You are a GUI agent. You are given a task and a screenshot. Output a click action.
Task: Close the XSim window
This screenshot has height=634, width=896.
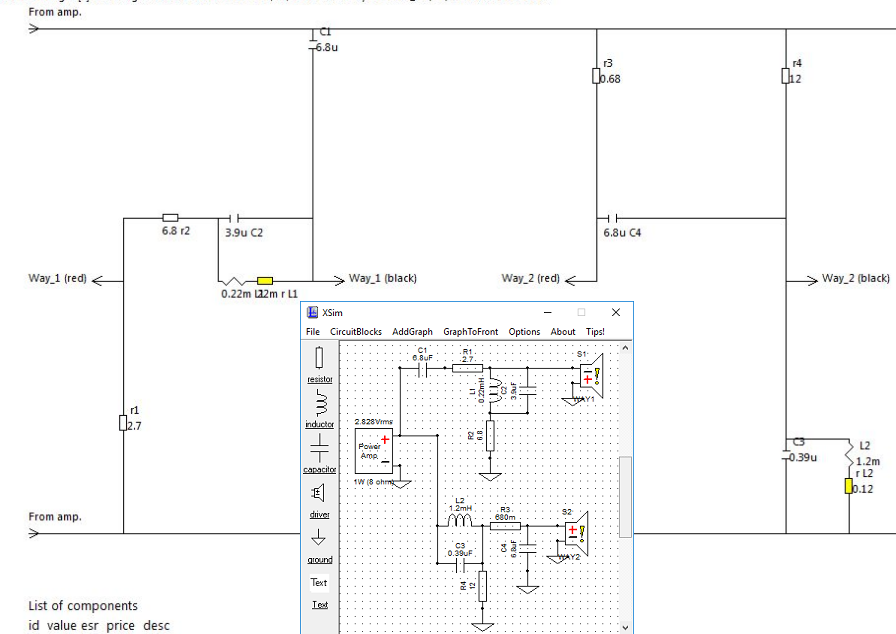coord(615,312)
